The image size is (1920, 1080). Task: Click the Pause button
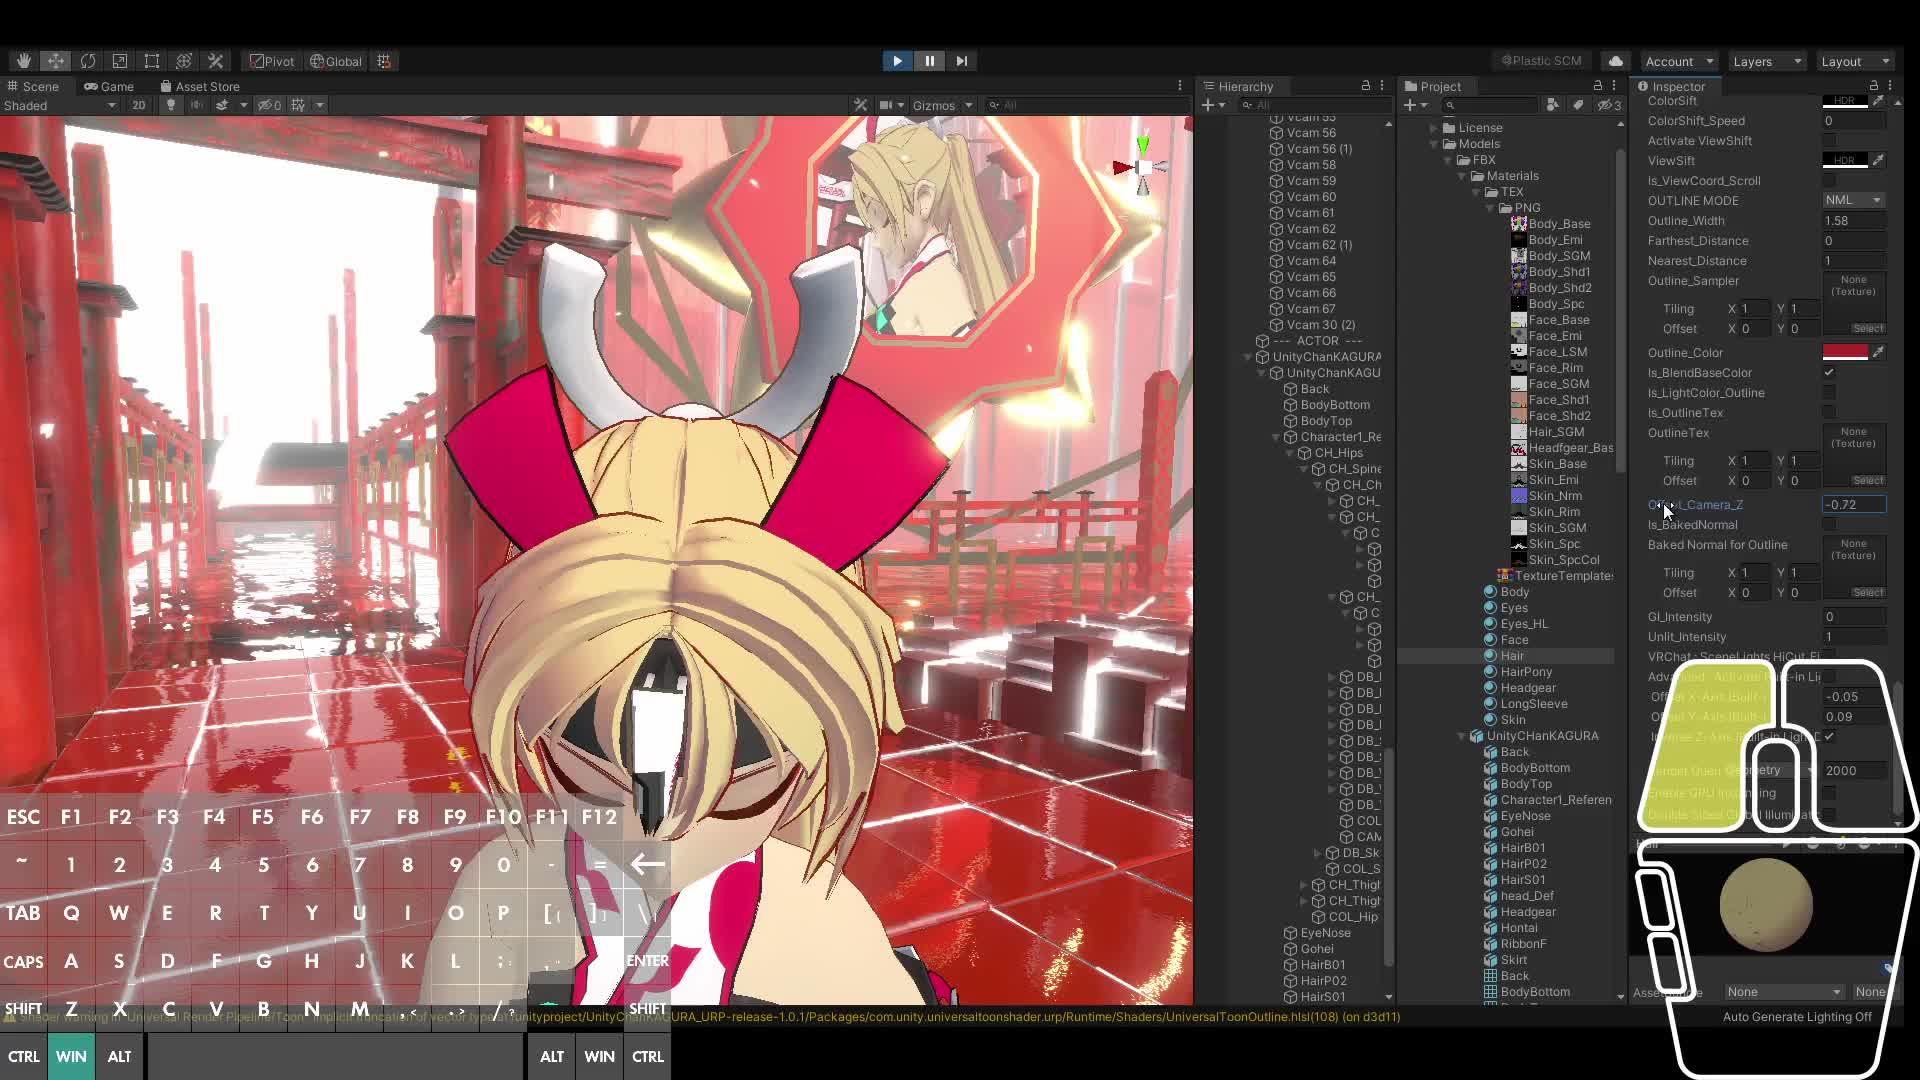pyautogui.click(x=929, y=61)
